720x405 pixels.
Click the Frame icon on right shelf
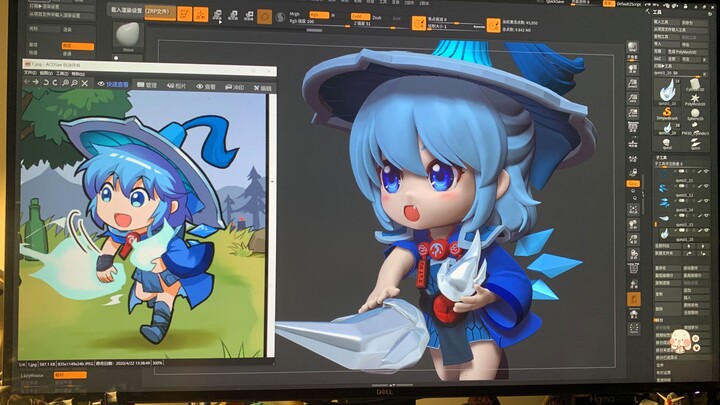(x=633, y=209)
